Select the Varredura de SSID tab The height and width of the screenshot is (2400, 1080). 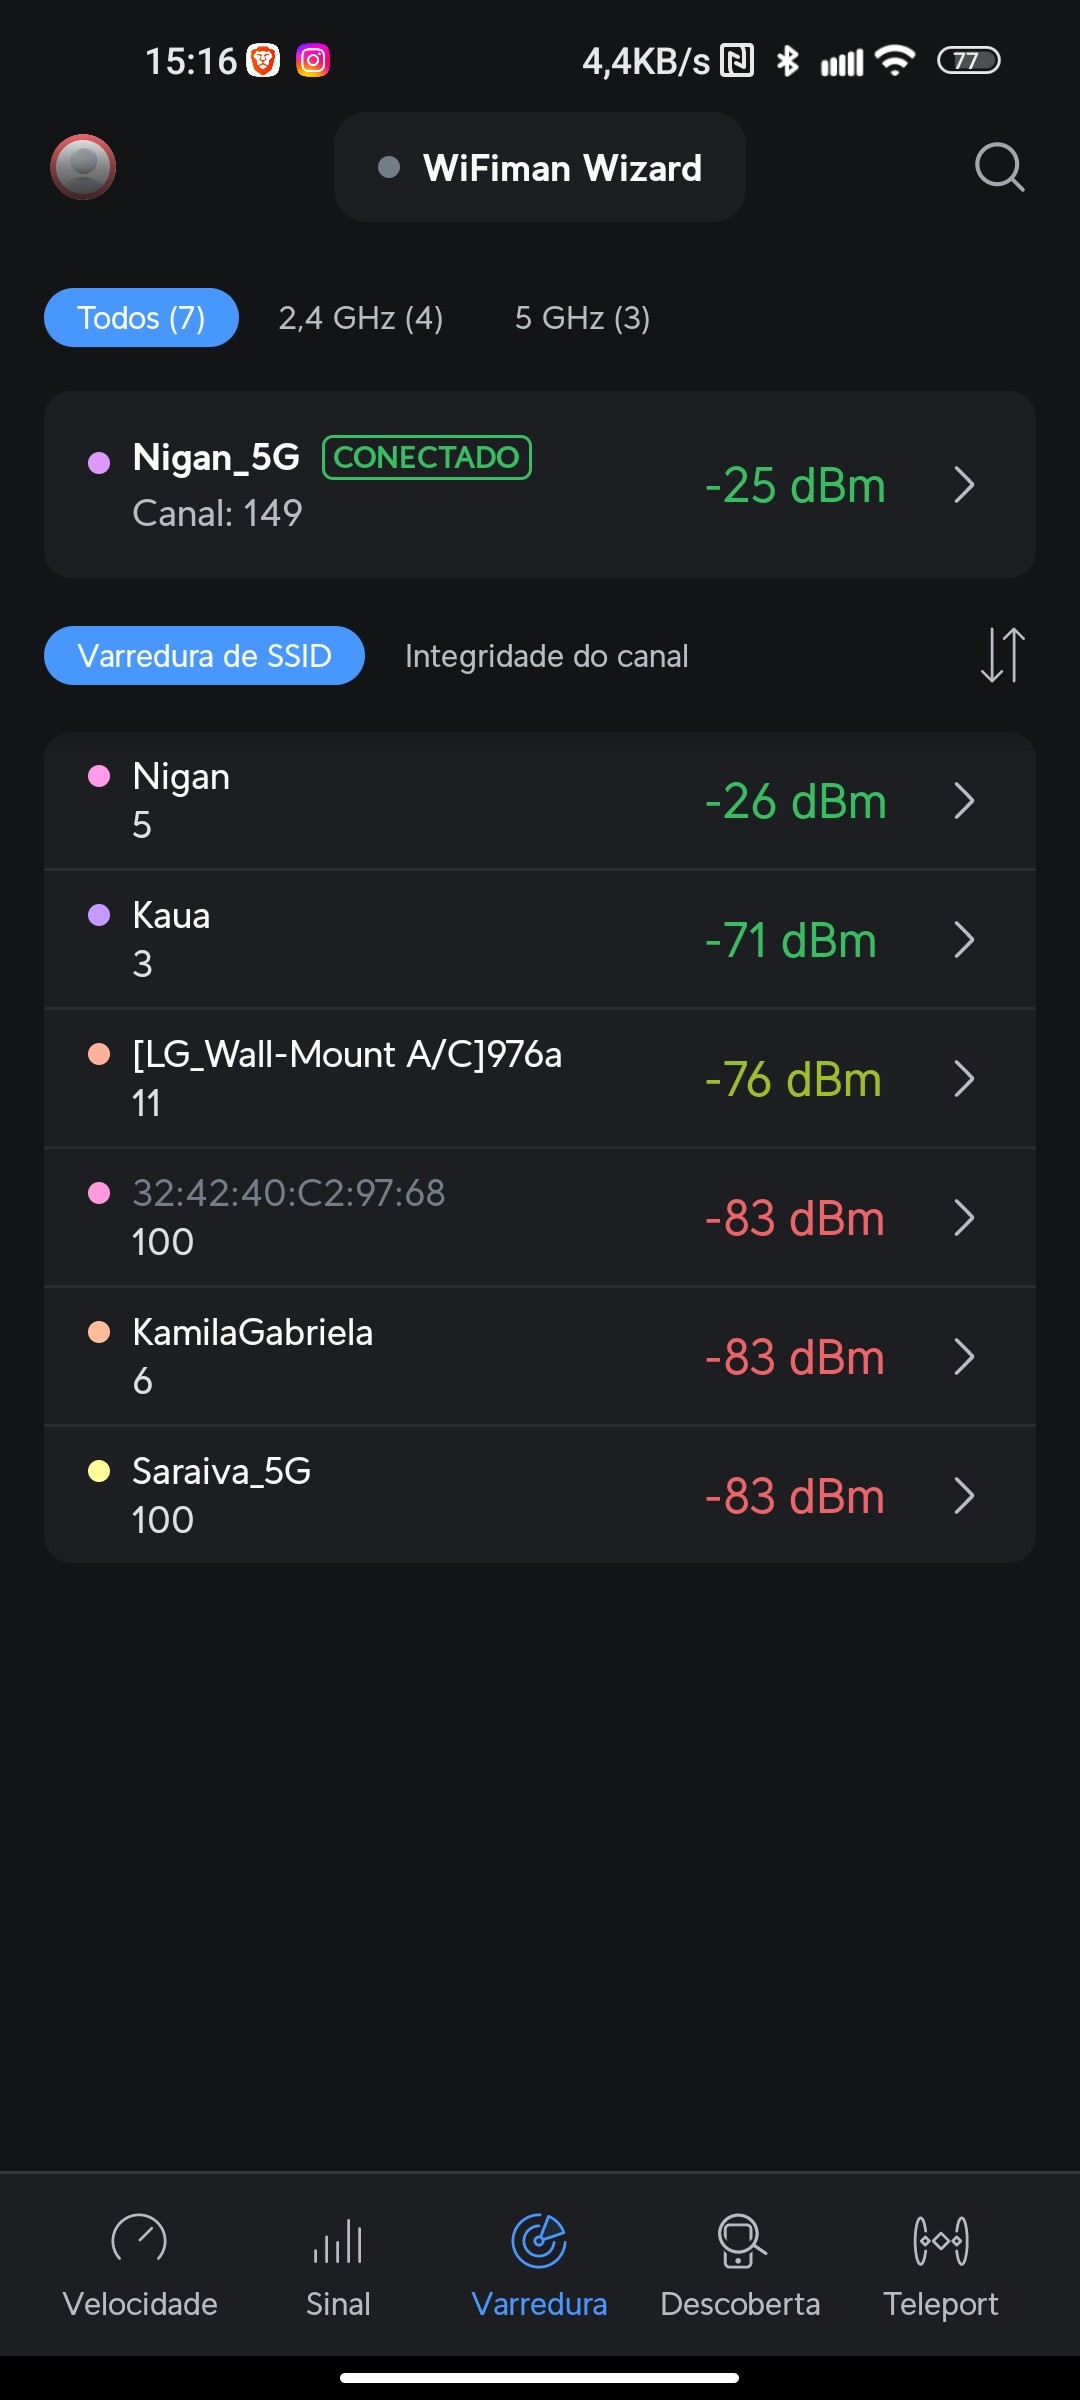[x=204, y=656]
